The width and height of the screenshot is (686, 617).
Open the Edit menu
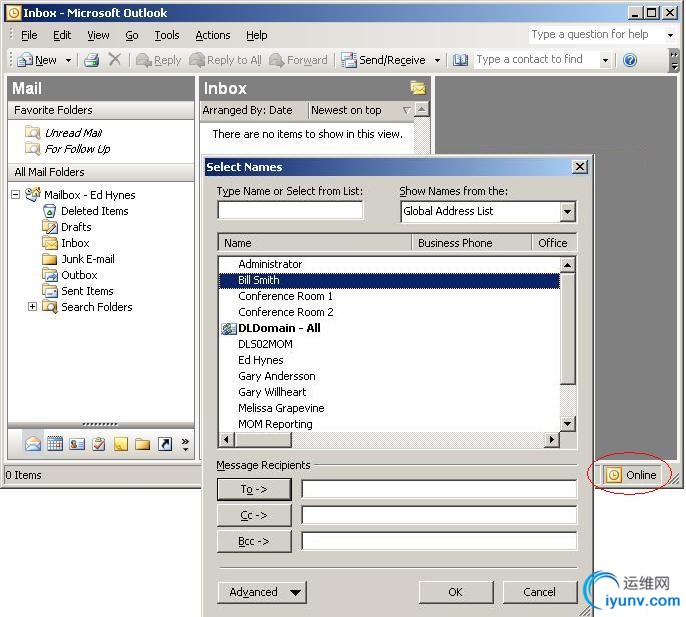click(x=62, y=35)
